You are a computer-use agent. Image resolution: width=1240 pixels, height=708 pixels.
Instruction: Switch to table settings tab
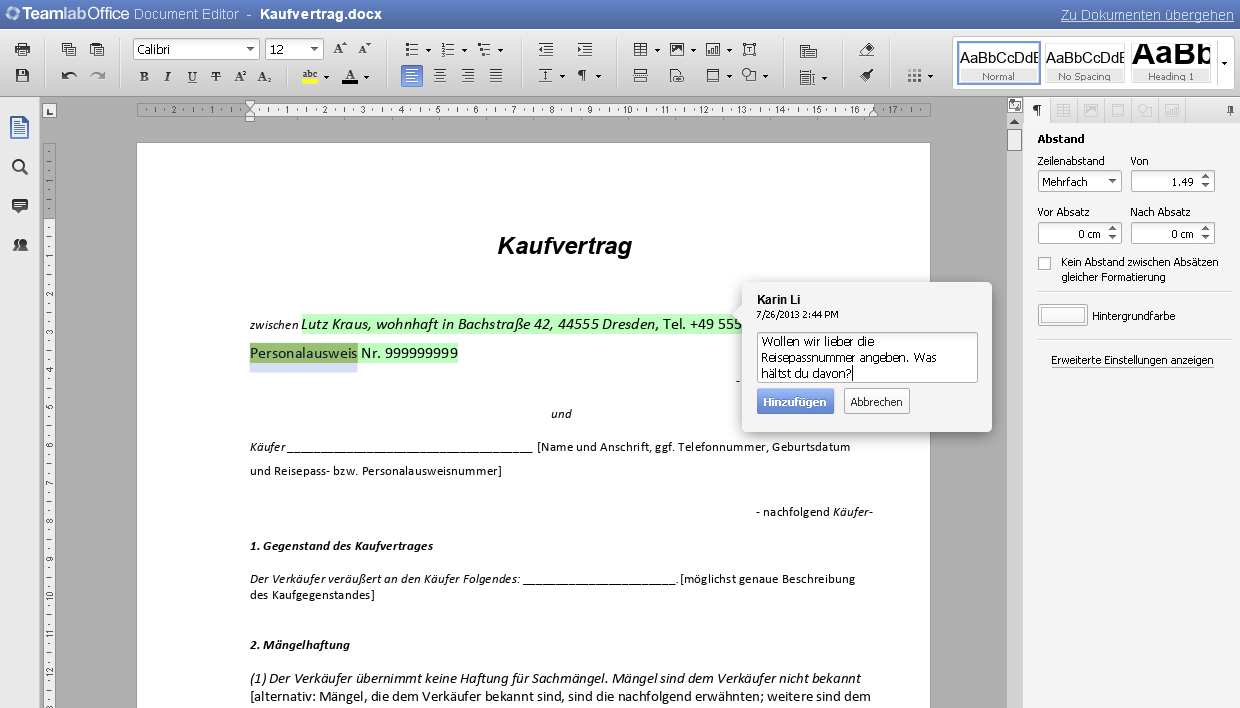1064,110
